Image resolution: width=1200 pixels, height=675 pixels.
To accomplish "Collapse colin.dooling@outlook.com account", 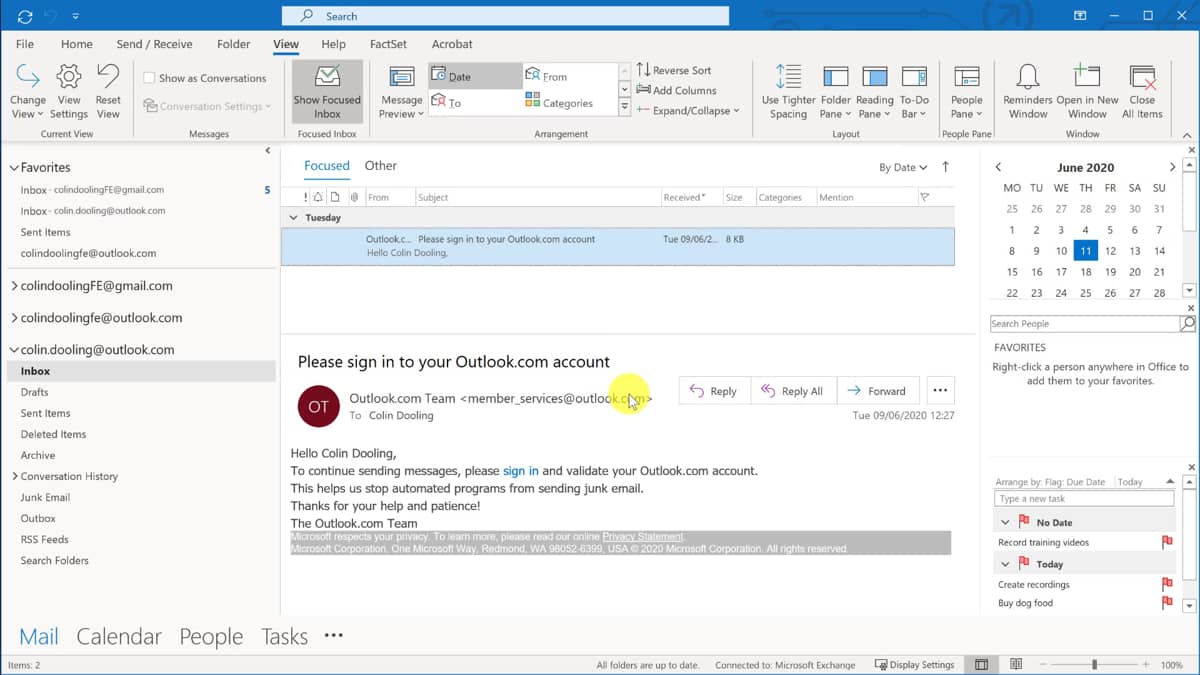I will (x=13, y=350).
